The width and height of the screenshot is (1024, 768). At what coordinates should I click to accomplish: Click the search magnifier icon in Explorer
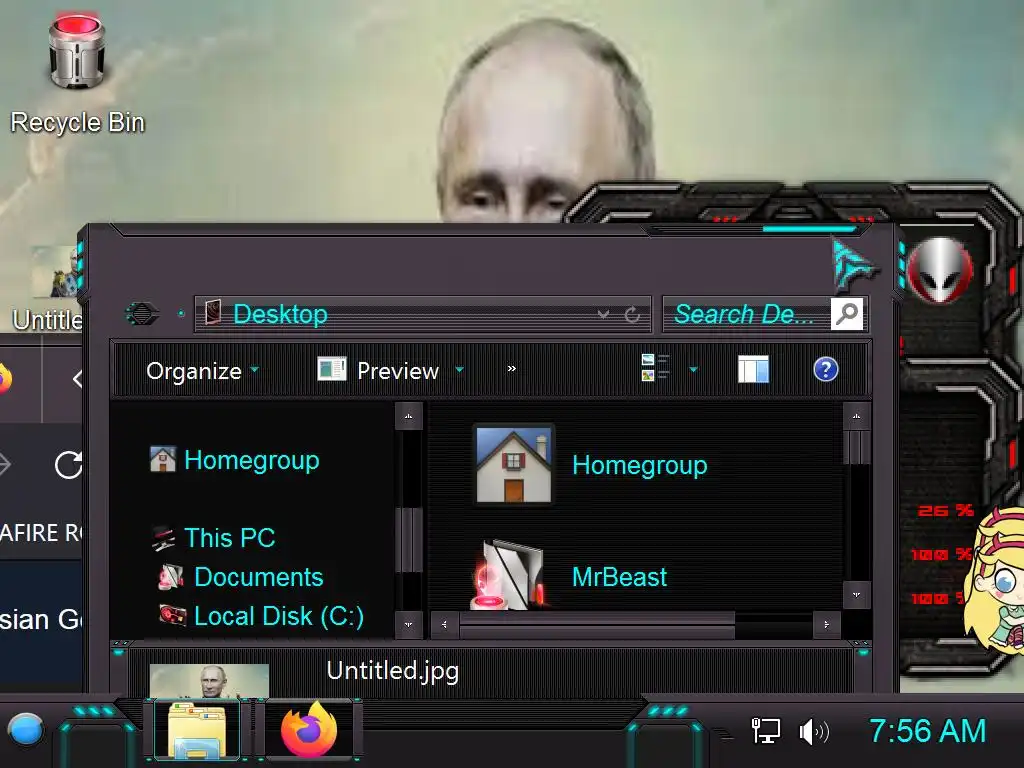[847, 314]
